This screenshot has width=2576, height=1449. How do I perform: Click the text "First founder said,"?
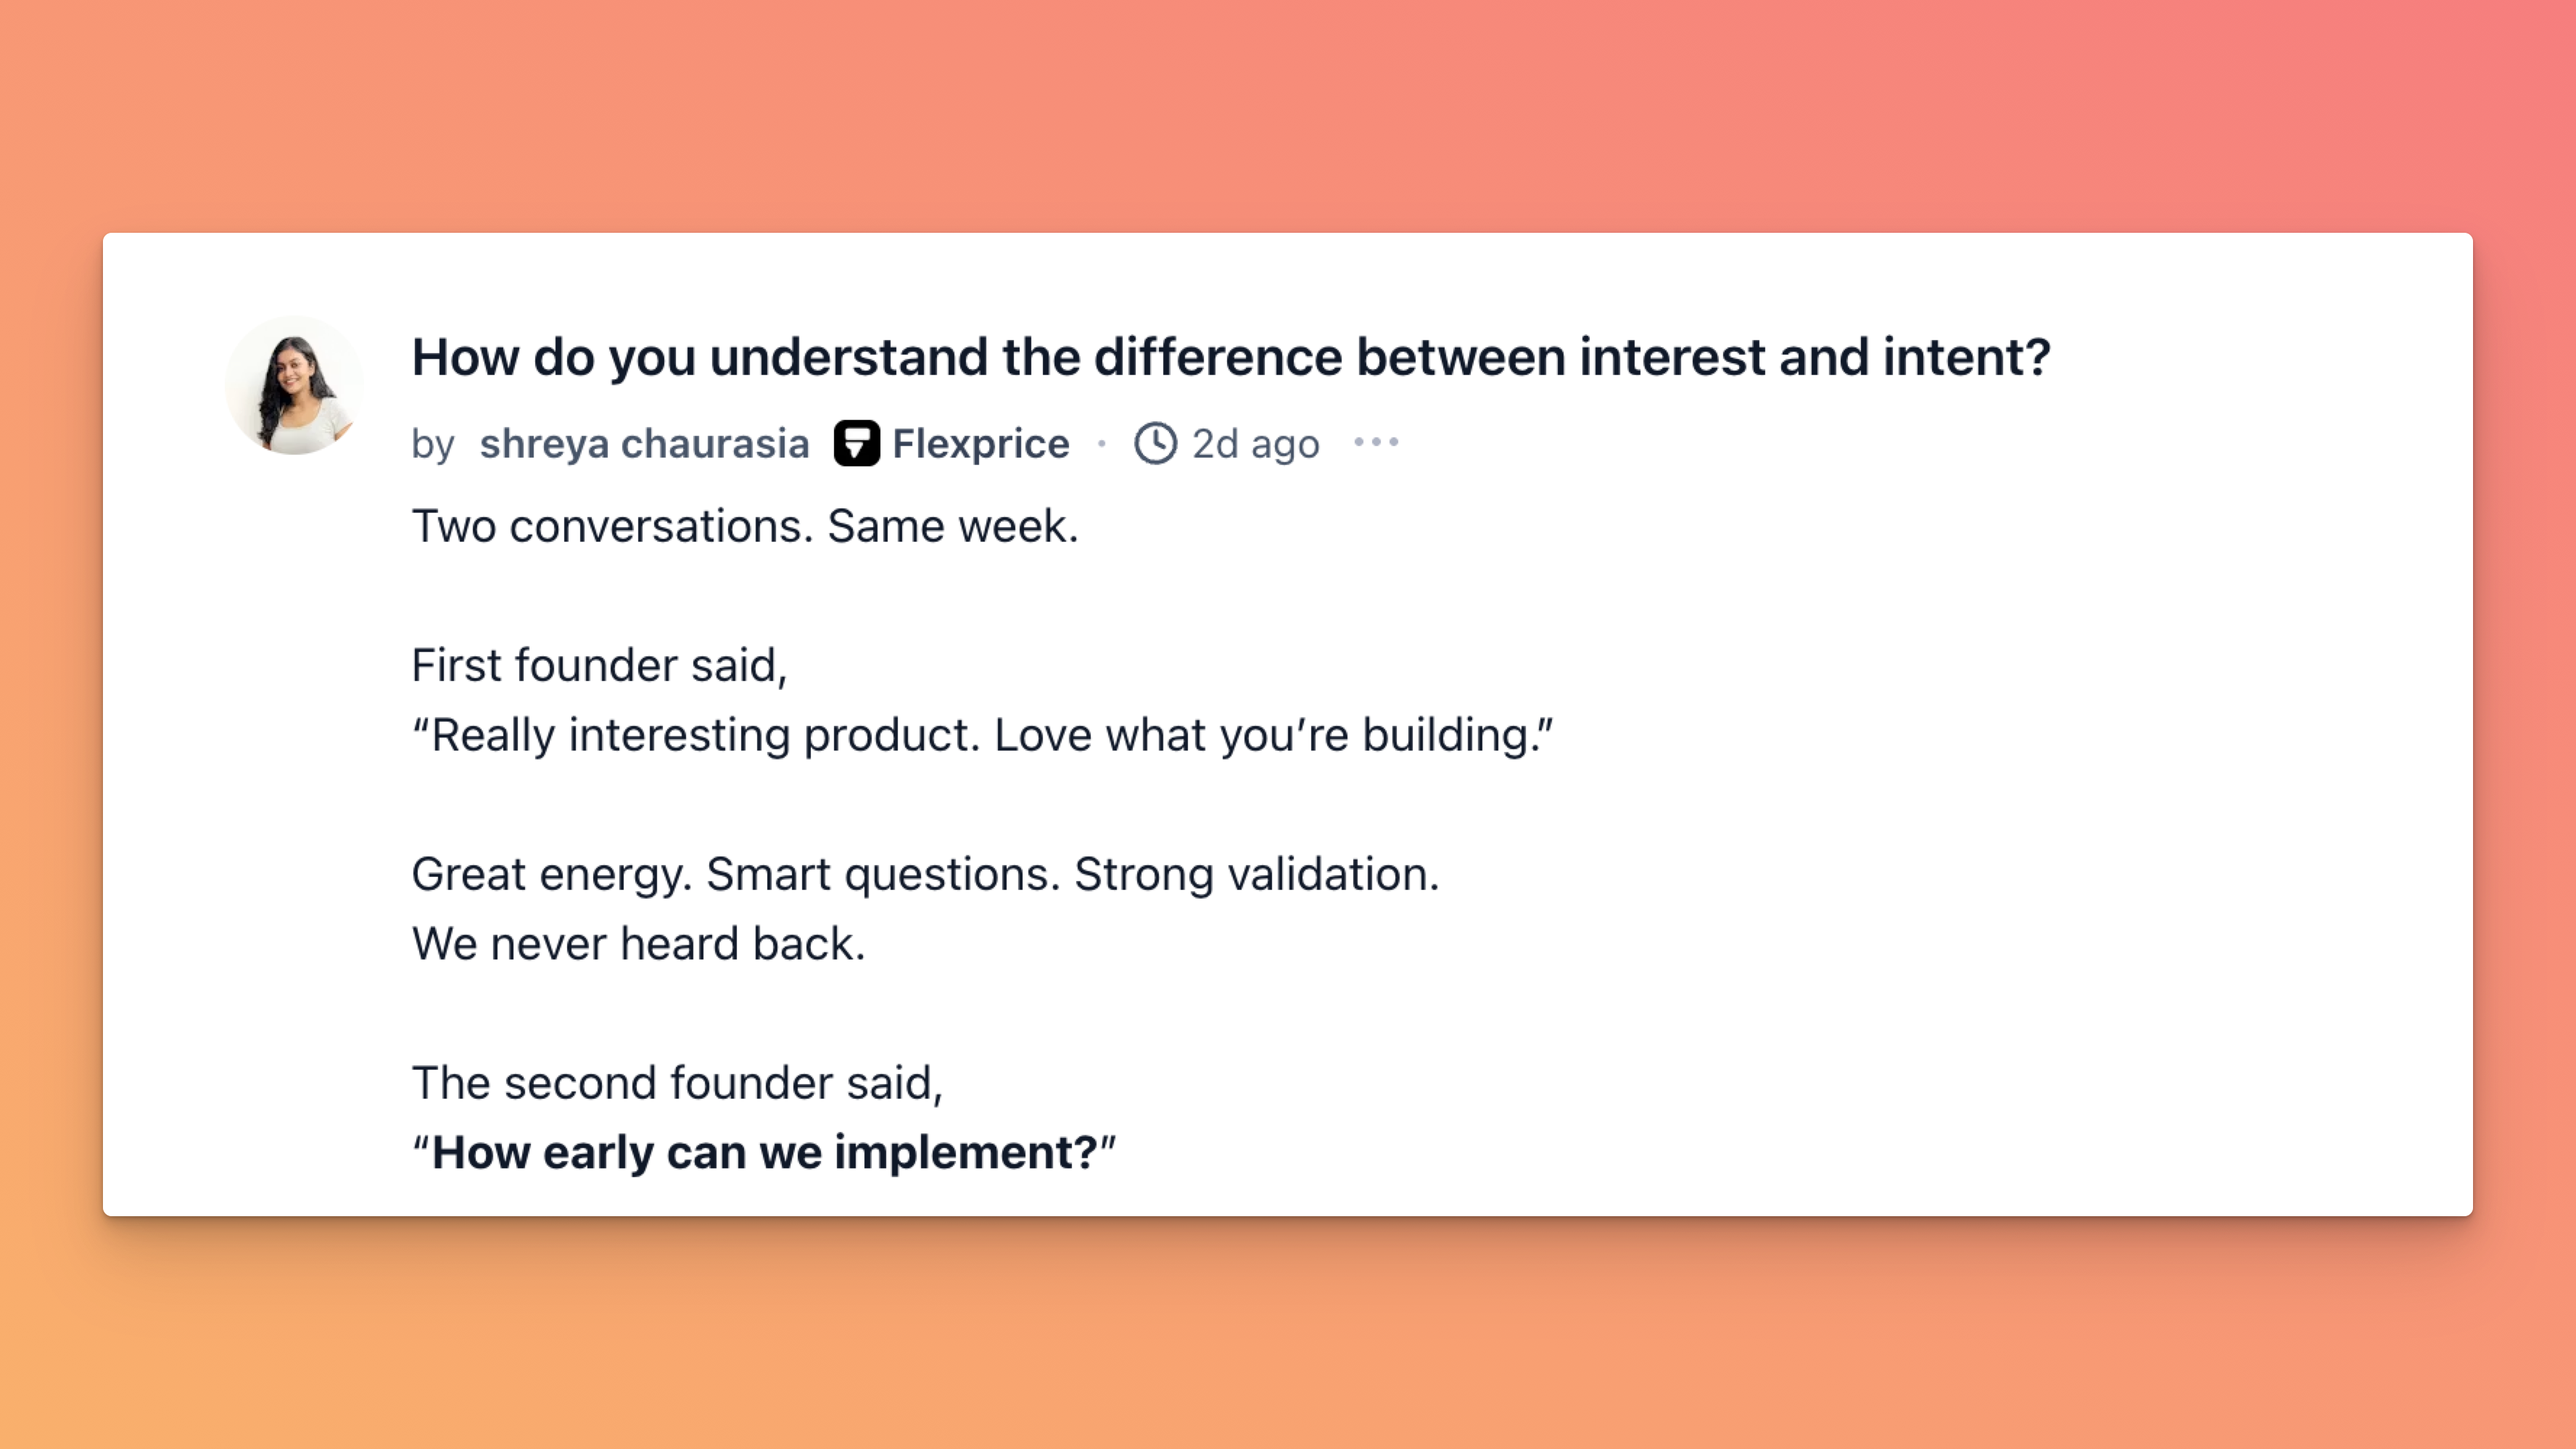pos(599,665)
